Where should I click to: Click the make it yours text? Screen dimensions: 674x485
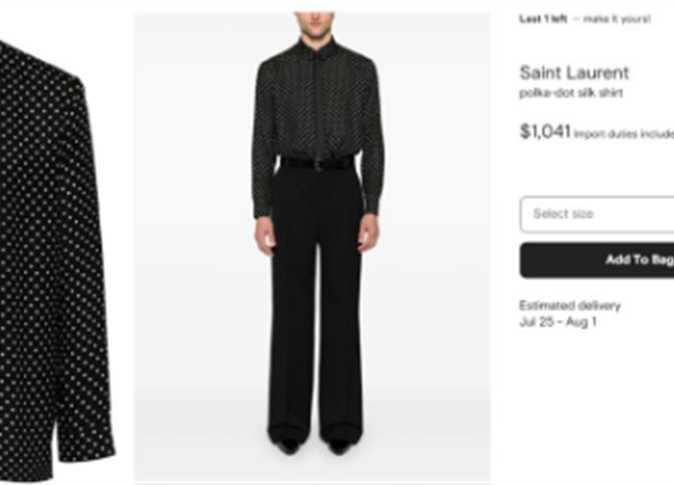(x=617, y=19)
